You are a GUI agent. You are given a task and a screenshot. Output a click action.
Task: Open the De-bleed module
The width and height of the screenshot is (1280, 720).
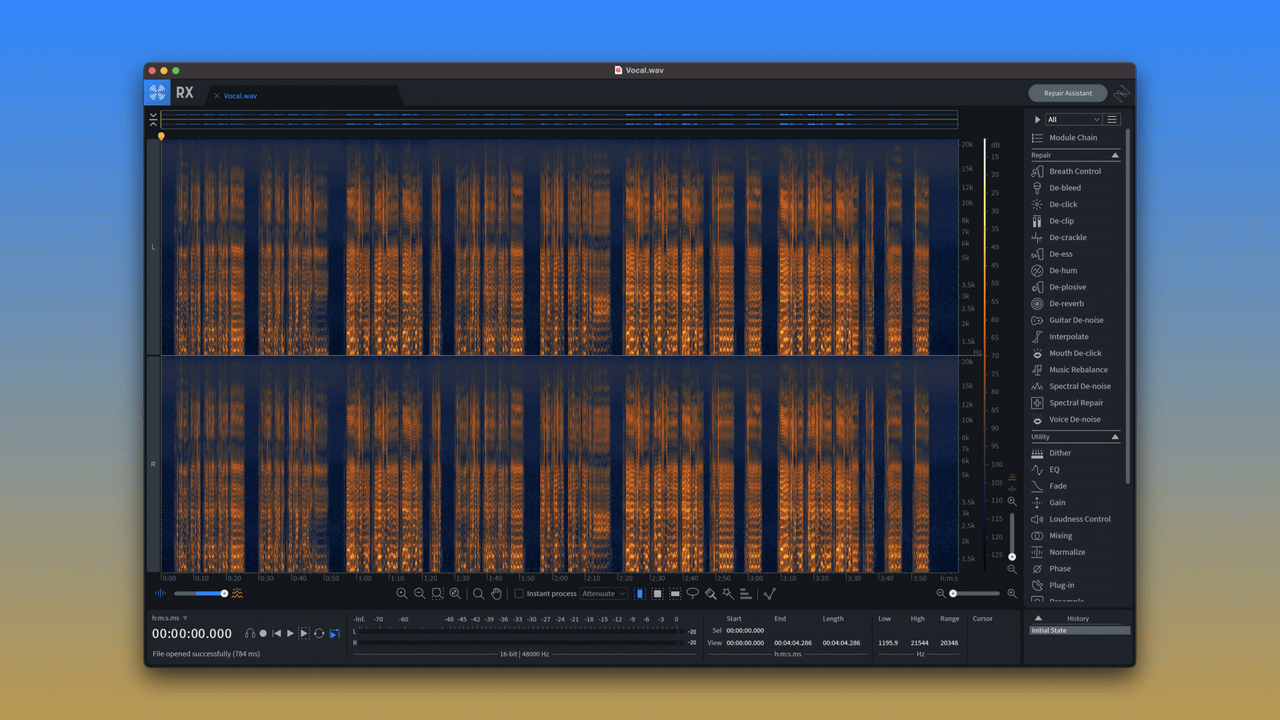pos(1075,188)
